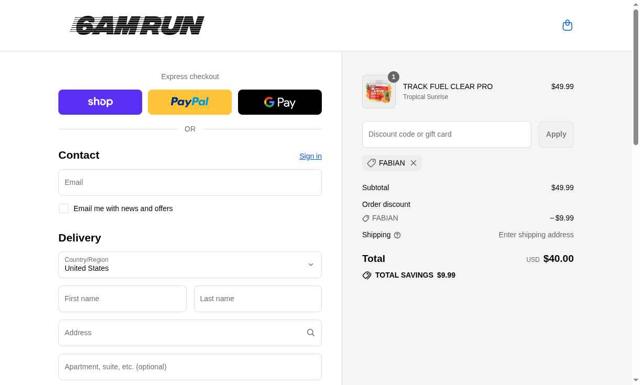Click the Tropical Sunrise variant text
This screenshot has width=640, height=385.
tap(425, 97)
